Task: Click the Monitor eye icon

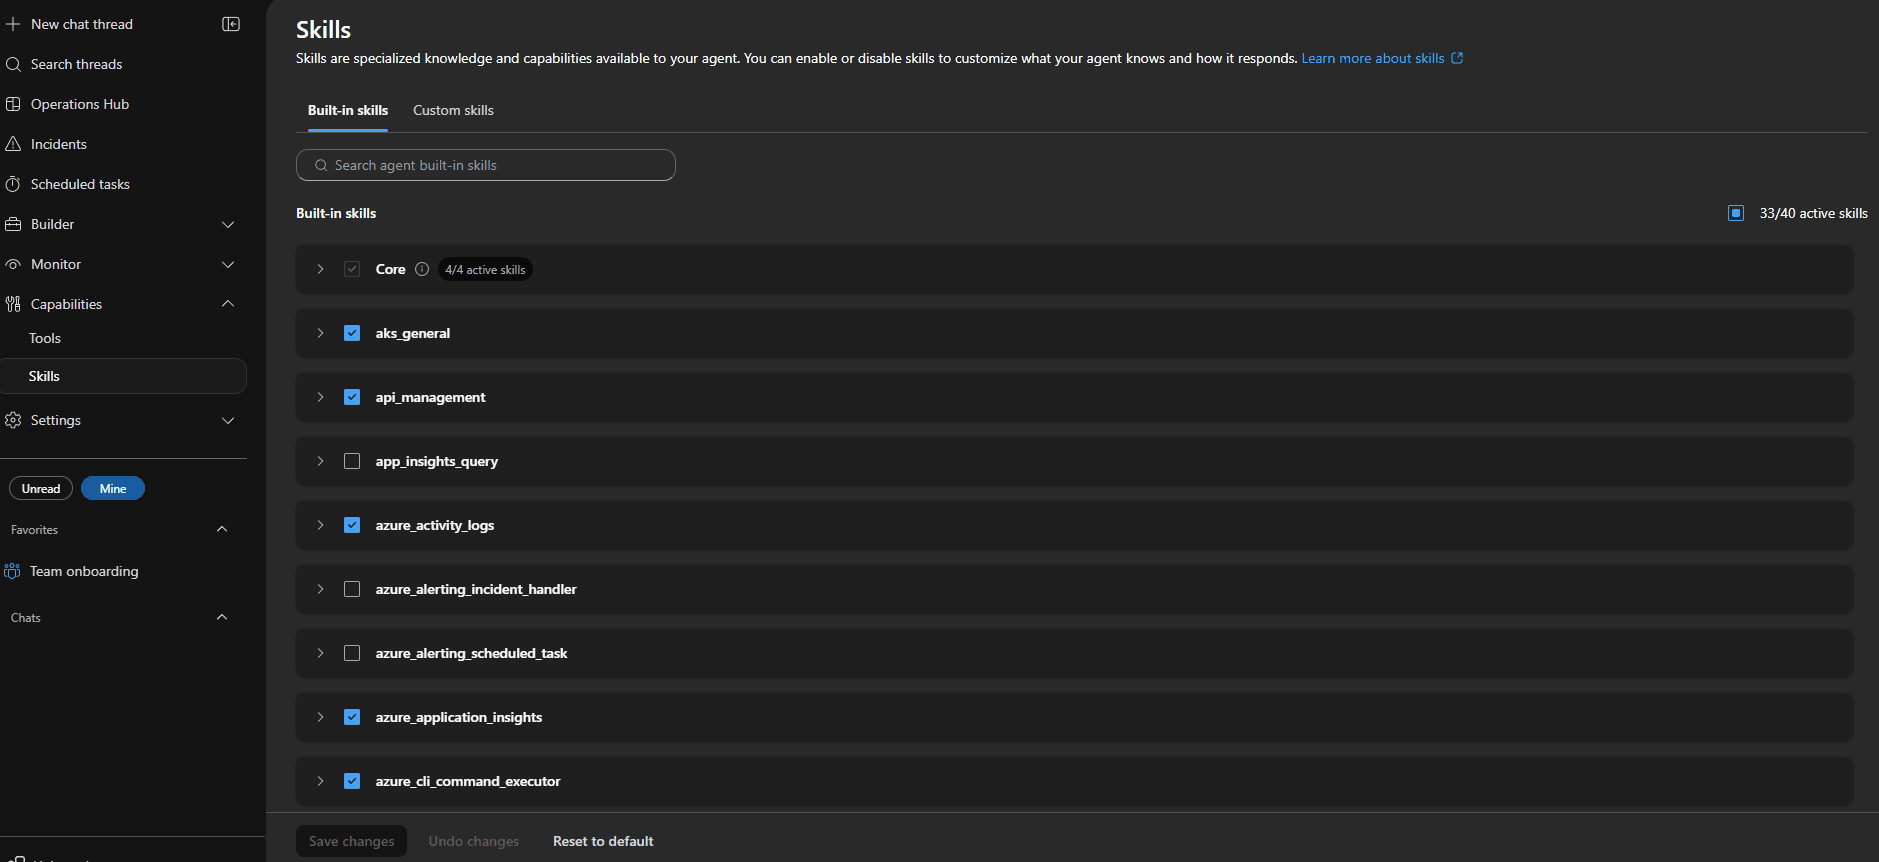Action: click(x=13, y=264)
